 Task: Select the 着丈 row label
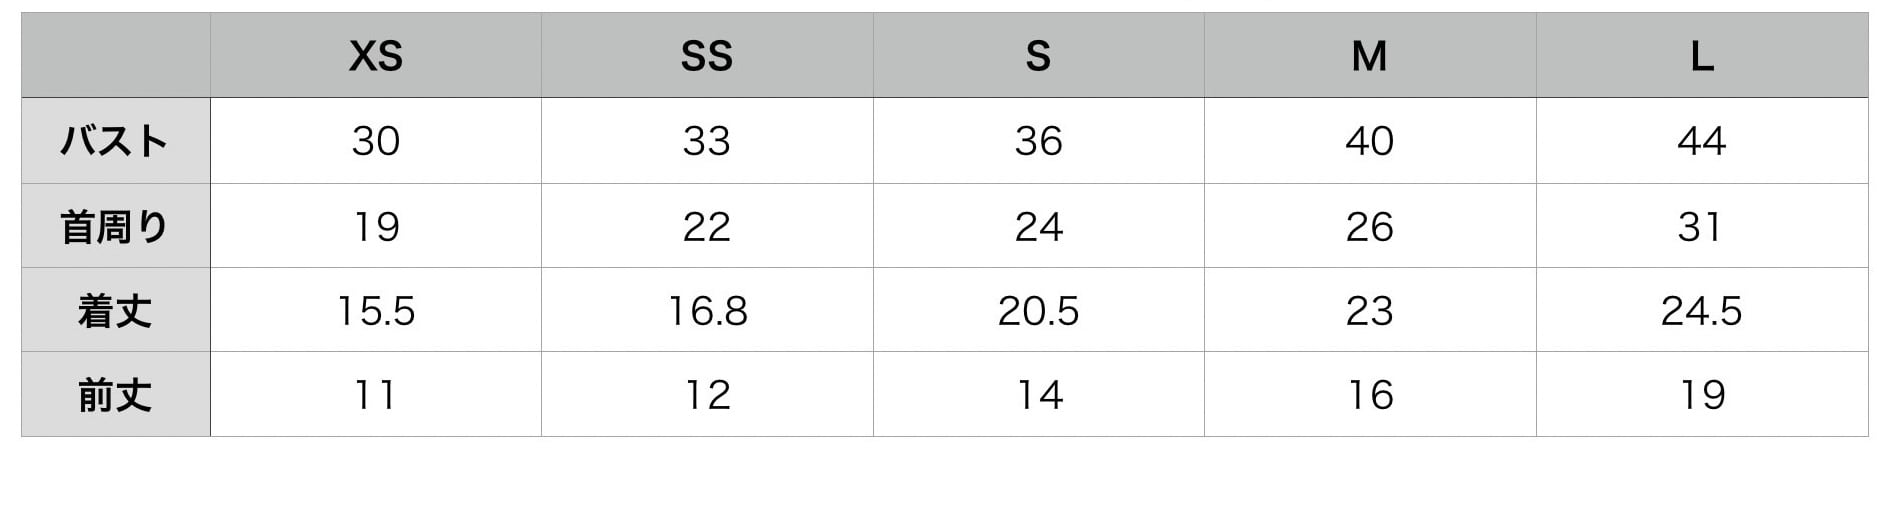point(116,310)
